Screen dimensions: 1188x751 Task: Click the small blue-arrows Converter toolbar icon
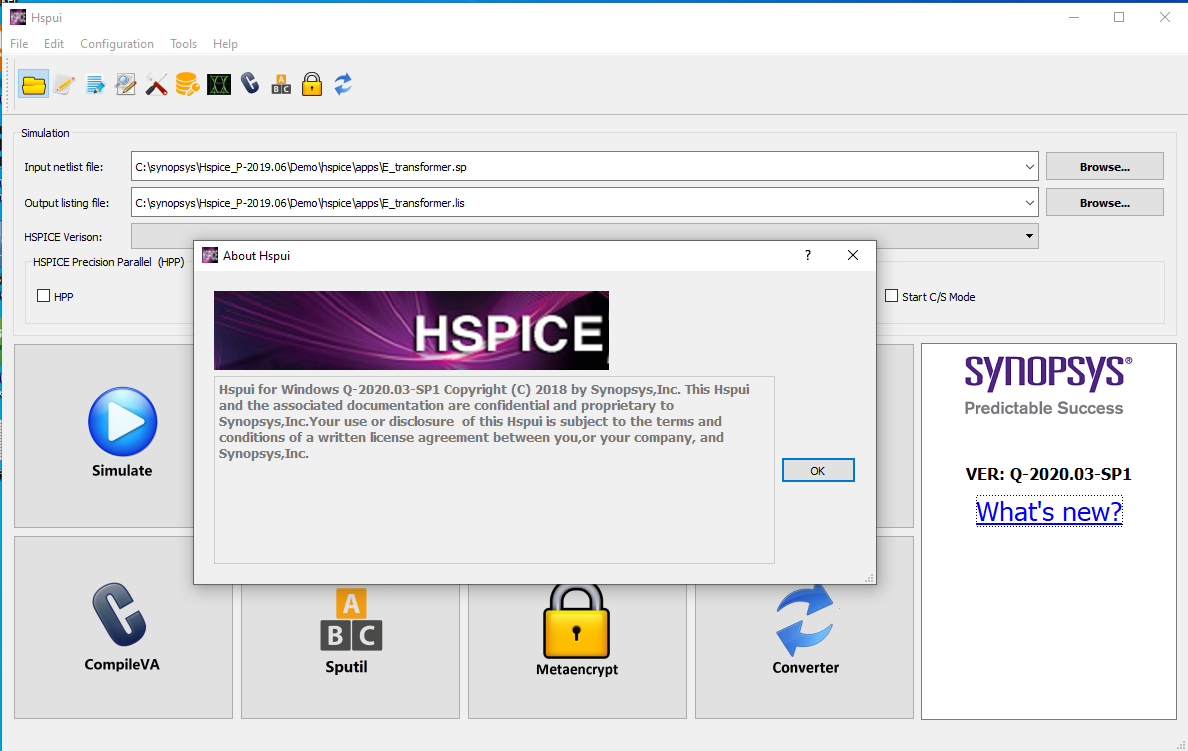pyautogui.click(x=343, y=84)
